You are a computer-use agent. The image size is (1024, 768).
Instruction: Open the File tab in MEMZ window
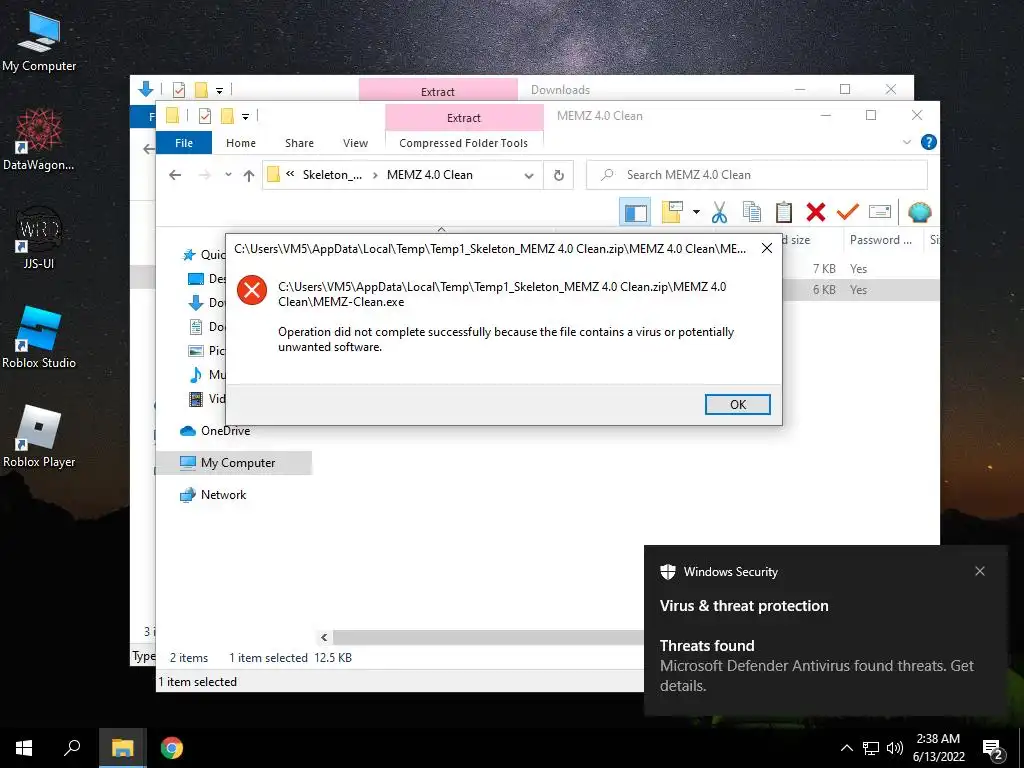pyautogui.click(x=184, y=143)
